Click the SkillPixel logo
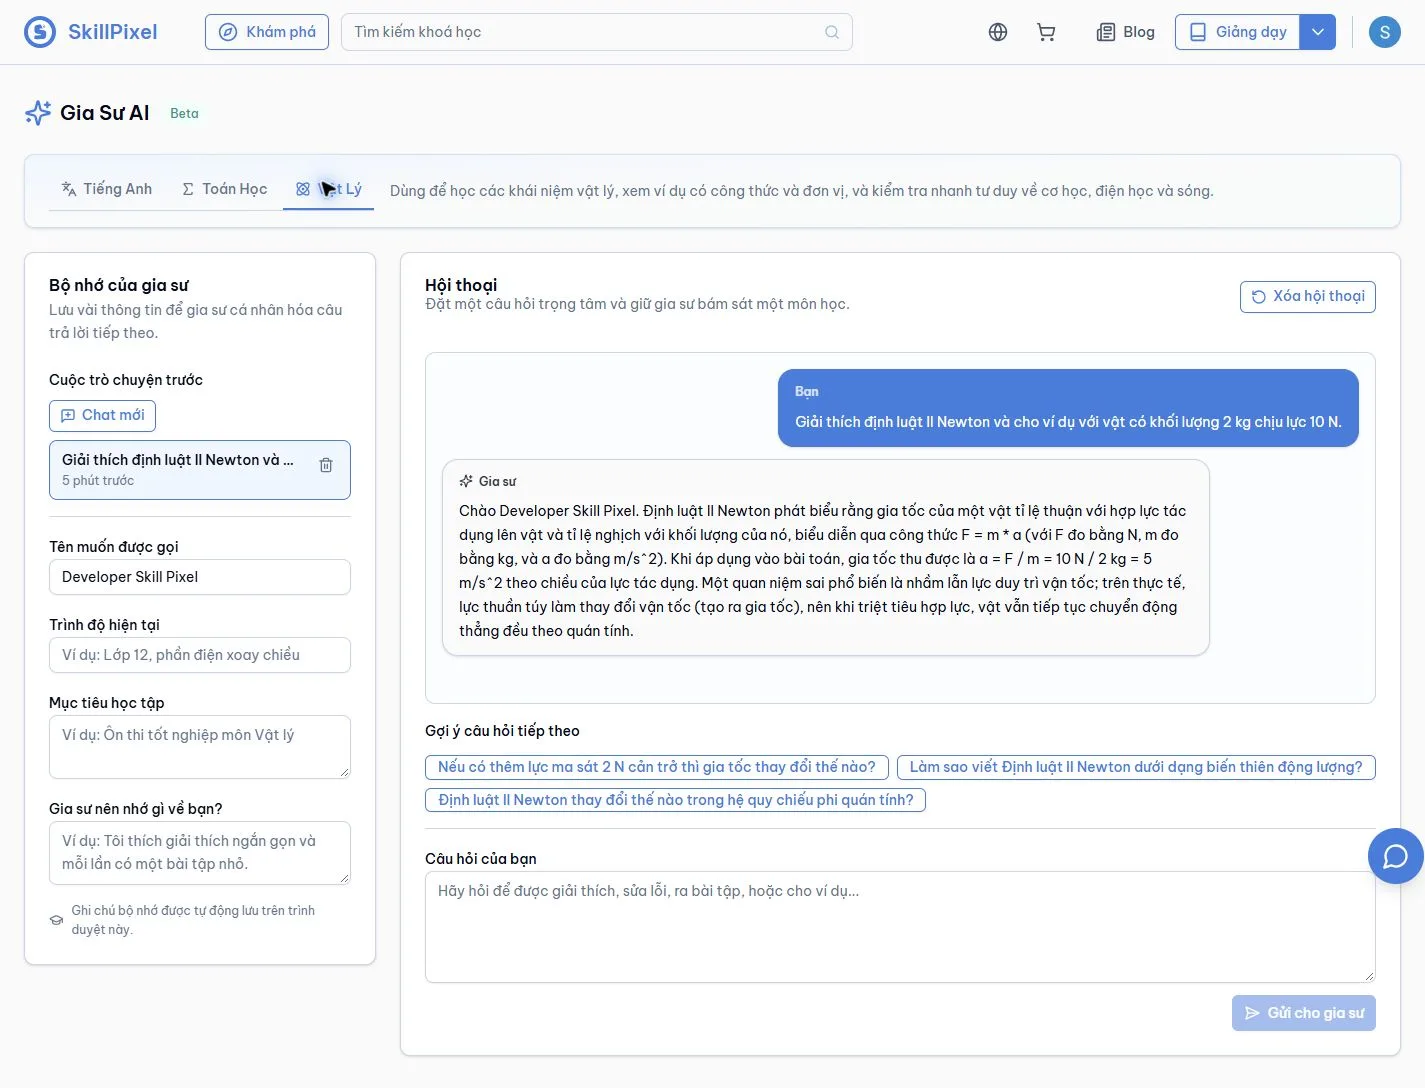The height and width of the screenshot is (1088, 1425). [40, 32]
